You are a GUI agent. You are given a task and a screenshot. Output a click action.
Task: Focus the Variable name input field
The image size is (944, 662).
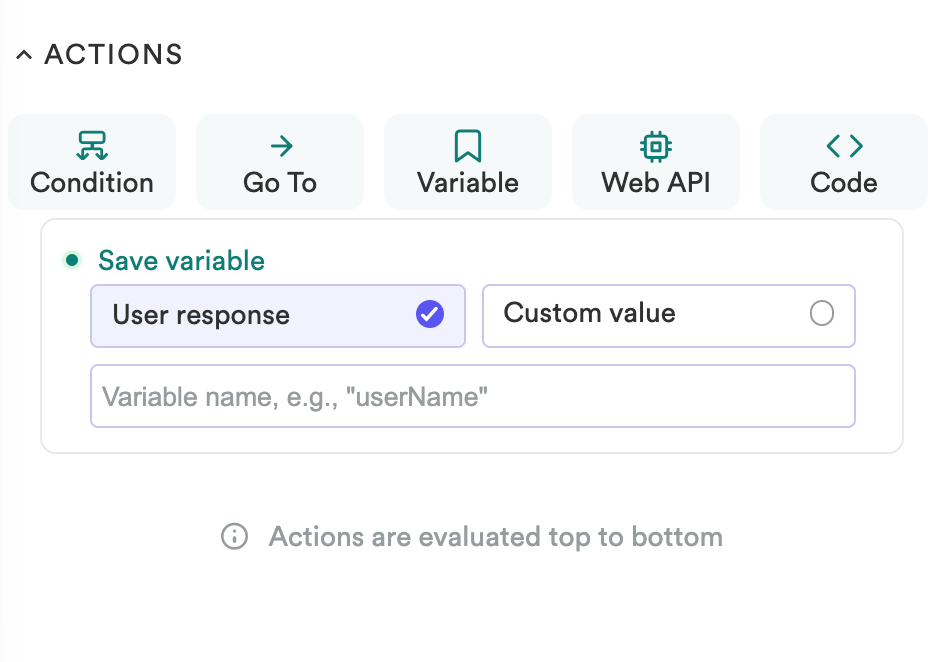(472, 397)
